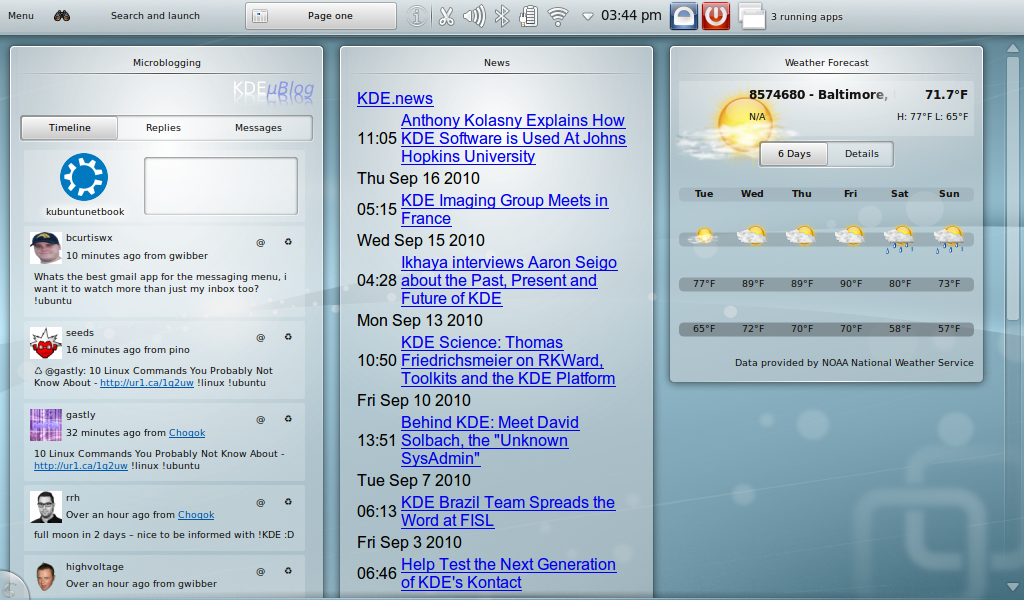Viewport: 1024px width, 600px height.
Task: Open the volume speaker icon
Action: pos(474,16)
